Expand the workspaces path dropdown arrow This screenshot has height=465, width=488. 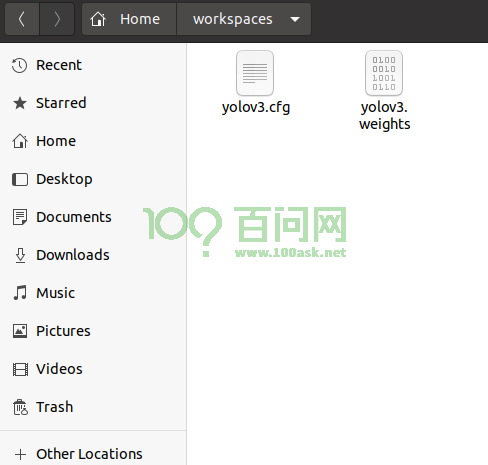(x=295, y=19)
